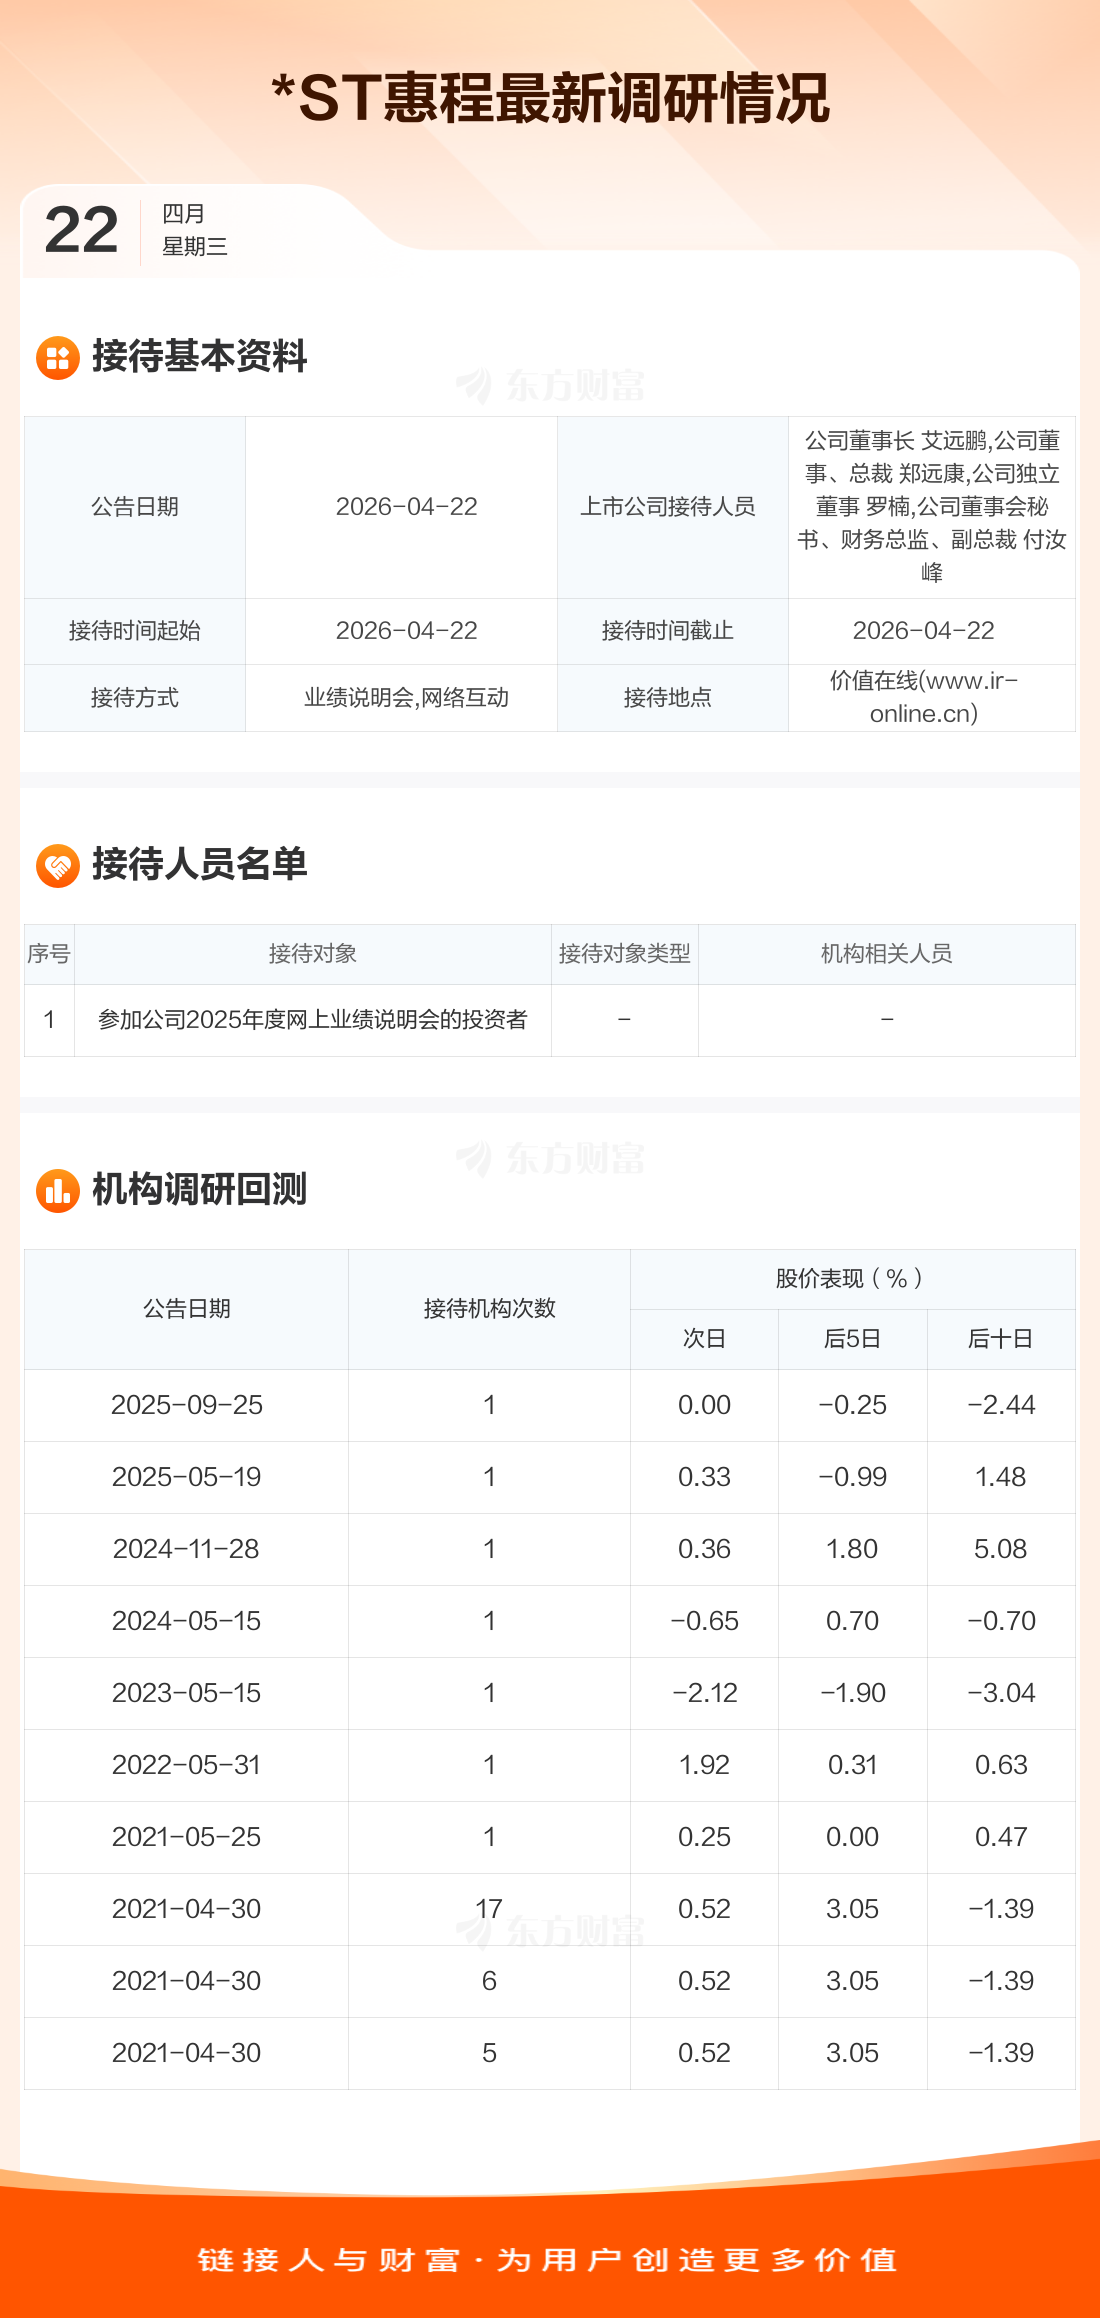Screen dimensions: 1100x2318
Task: Click the handshake icon beside 接待人员名单
Action: point(58,866)
